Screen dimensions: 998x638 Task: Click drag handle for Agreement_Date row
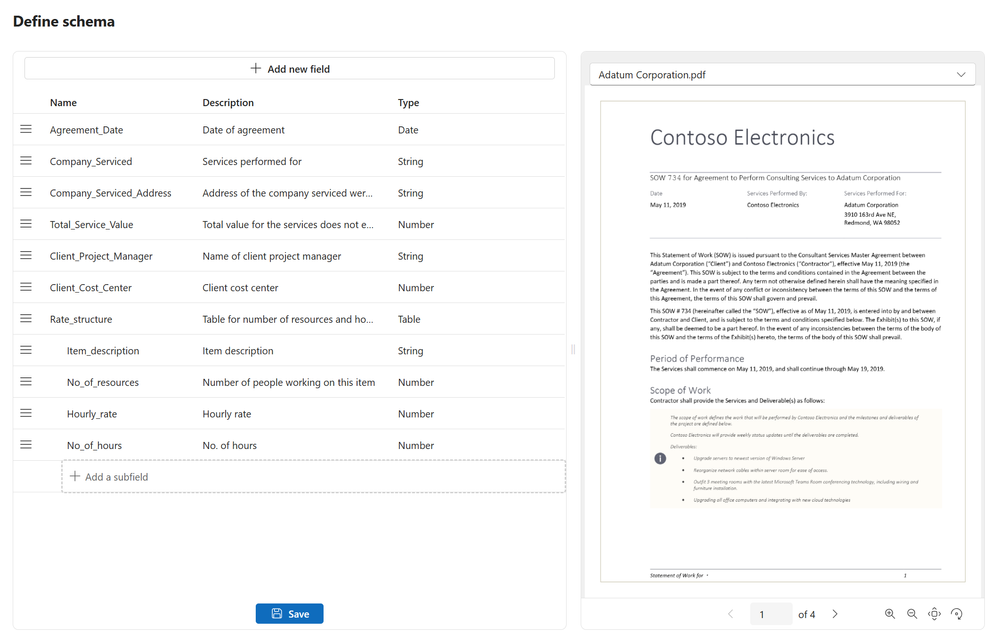(x=26, y=130)
